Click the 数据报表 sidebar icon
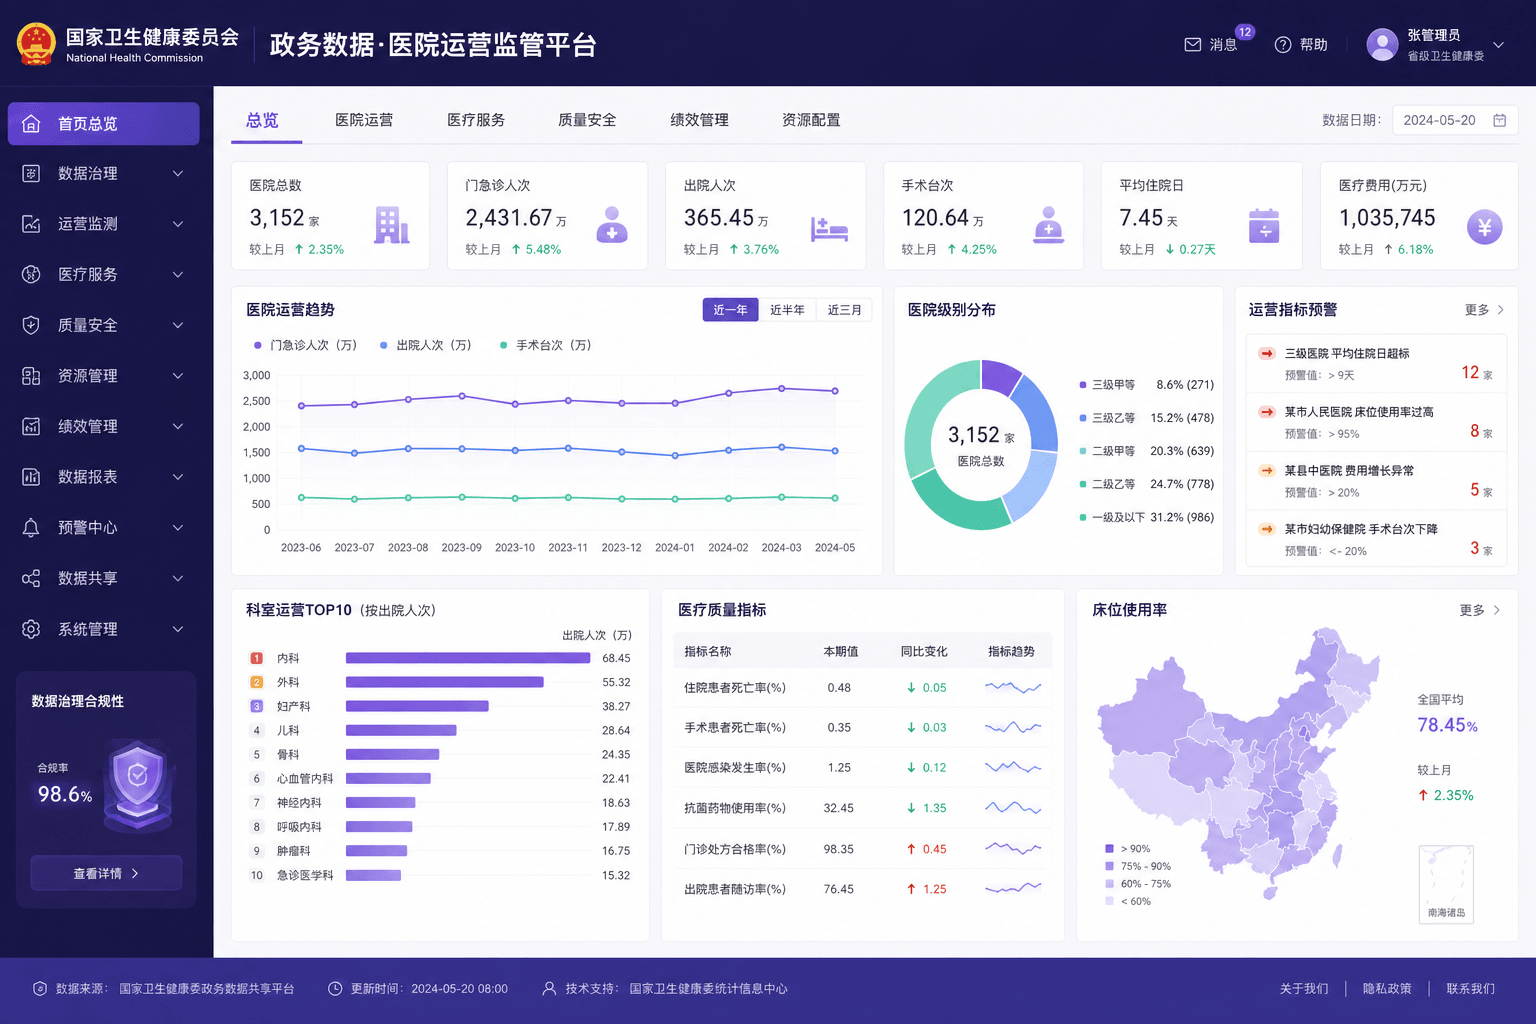This screenshot has height=1024, width=1536. pyautogui.click(x=31, y=477)
